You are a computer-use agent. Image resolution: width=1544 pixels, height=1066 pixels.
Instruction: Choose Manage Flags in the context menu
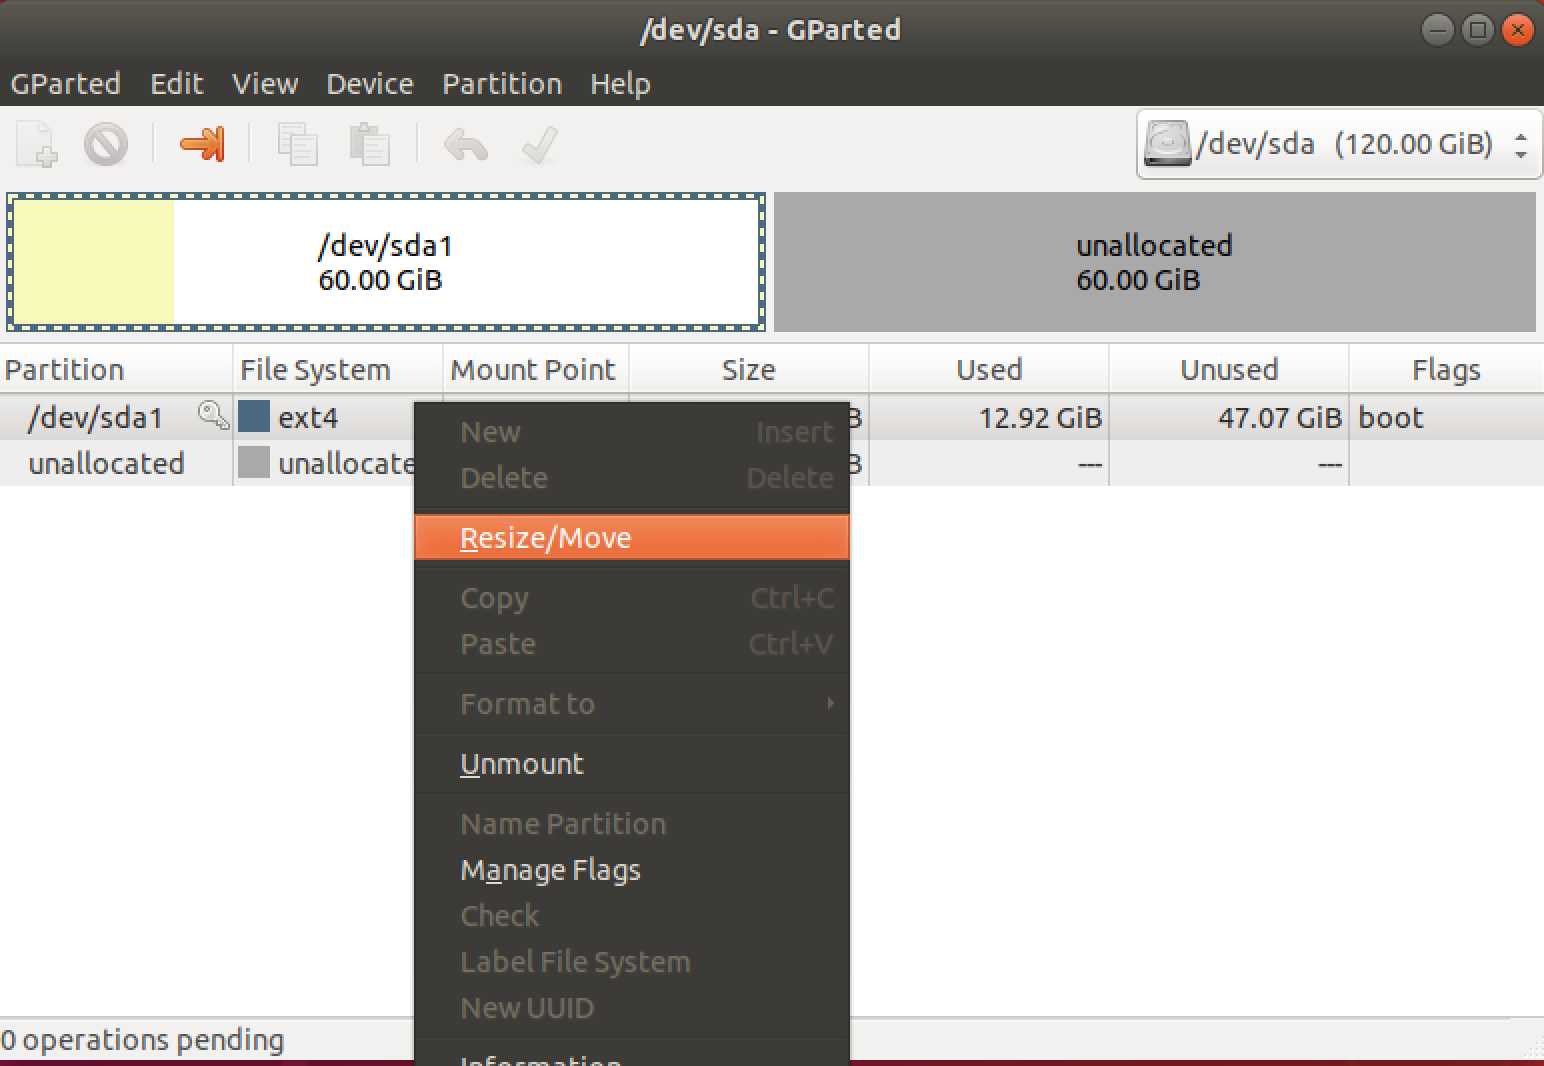tap(632, 870)
